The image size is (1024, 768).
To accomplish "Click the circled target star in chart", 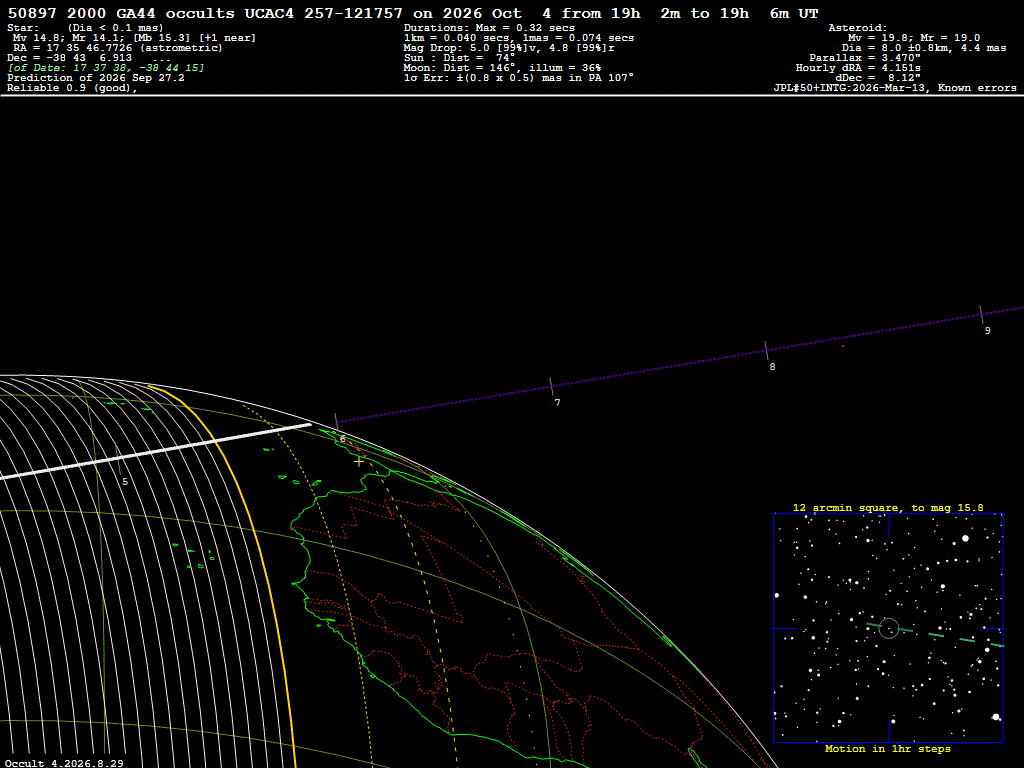I will pyautogui.click(x=888, y=628).
